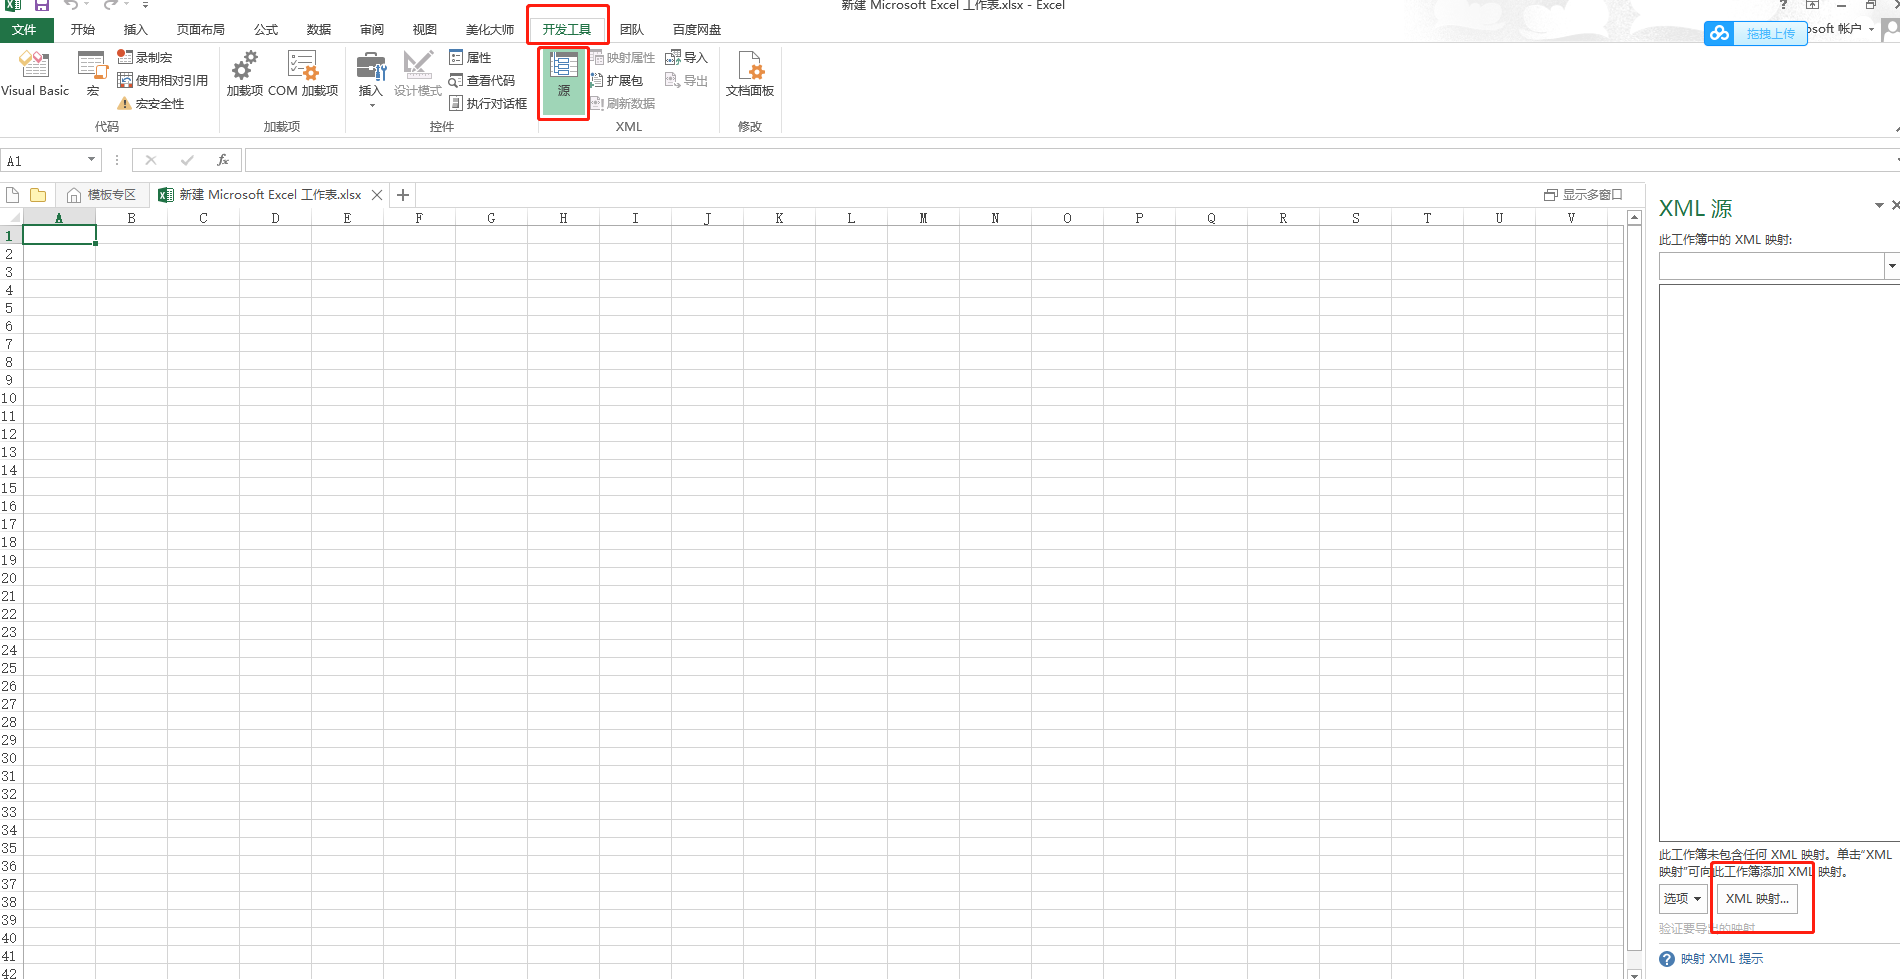Click XML Import (导入)

click(686, 57)
